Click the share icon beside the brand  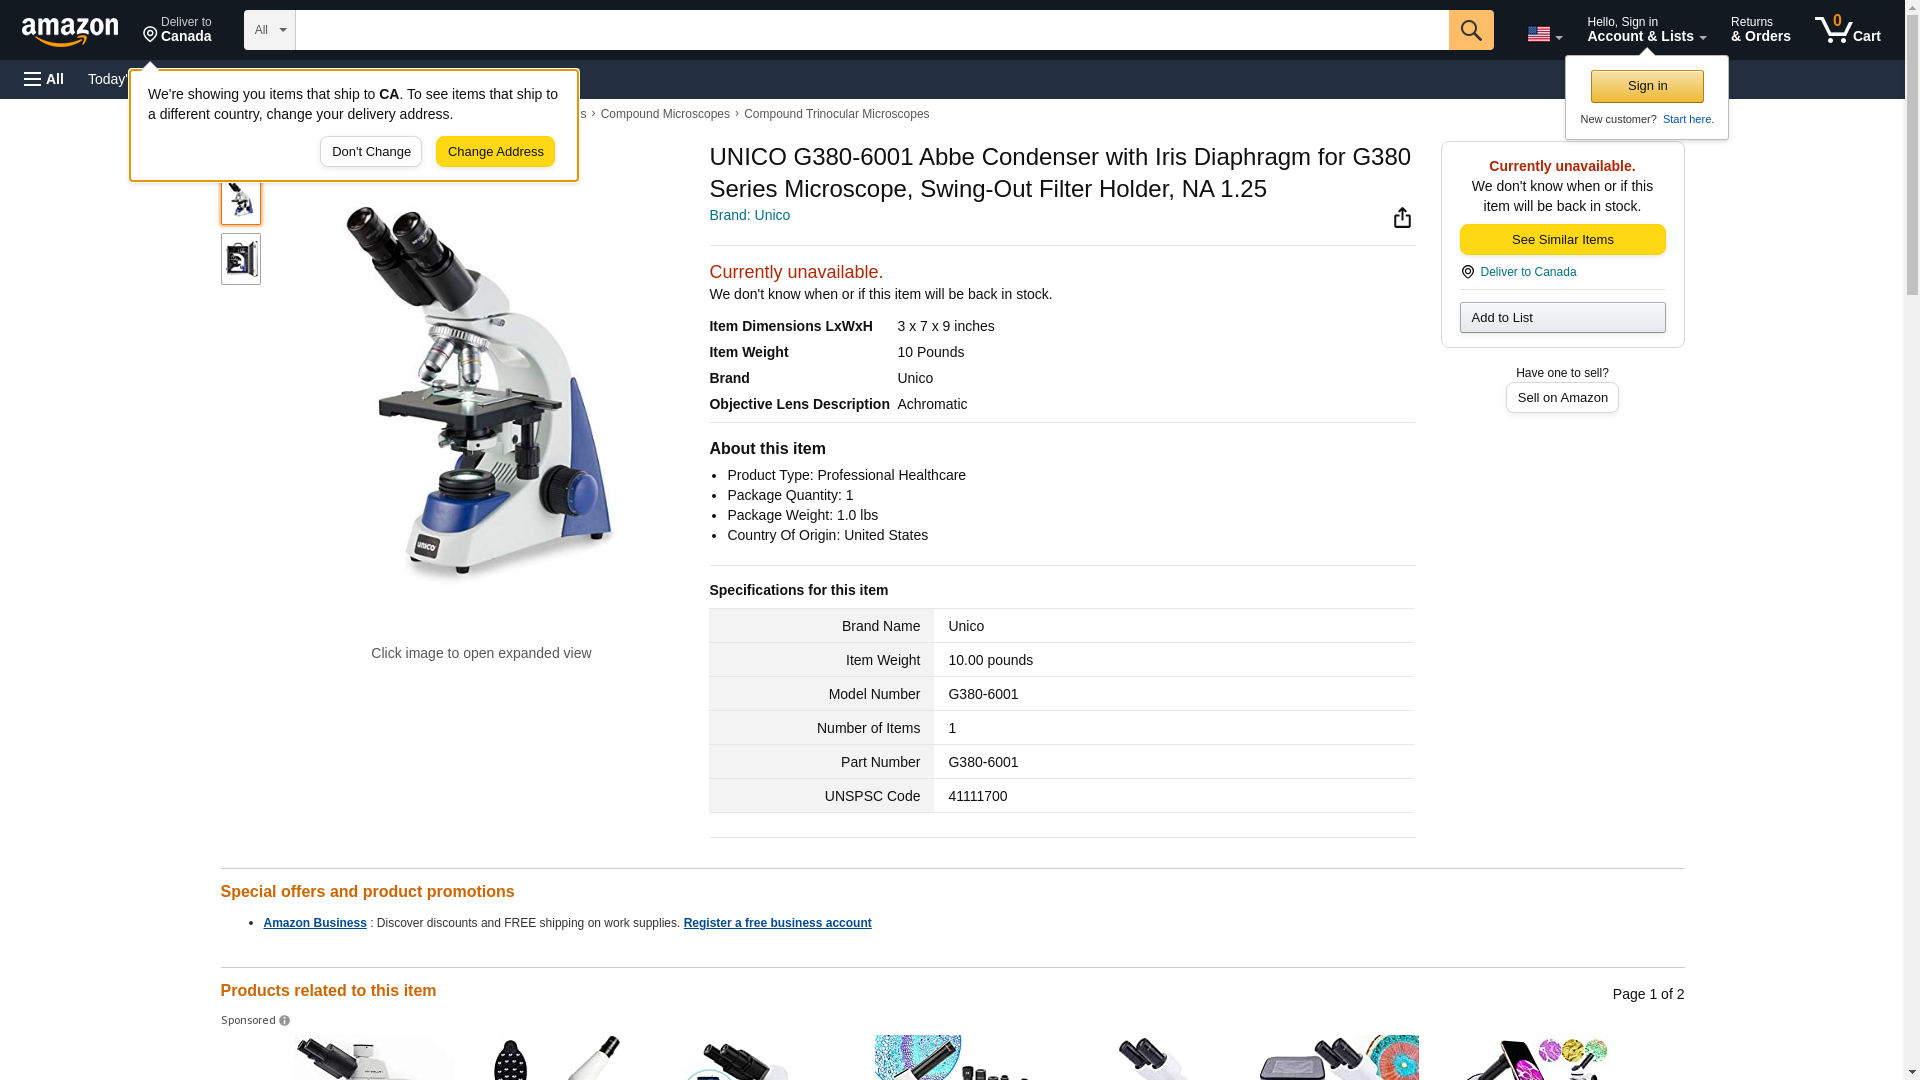[1402, 217]
